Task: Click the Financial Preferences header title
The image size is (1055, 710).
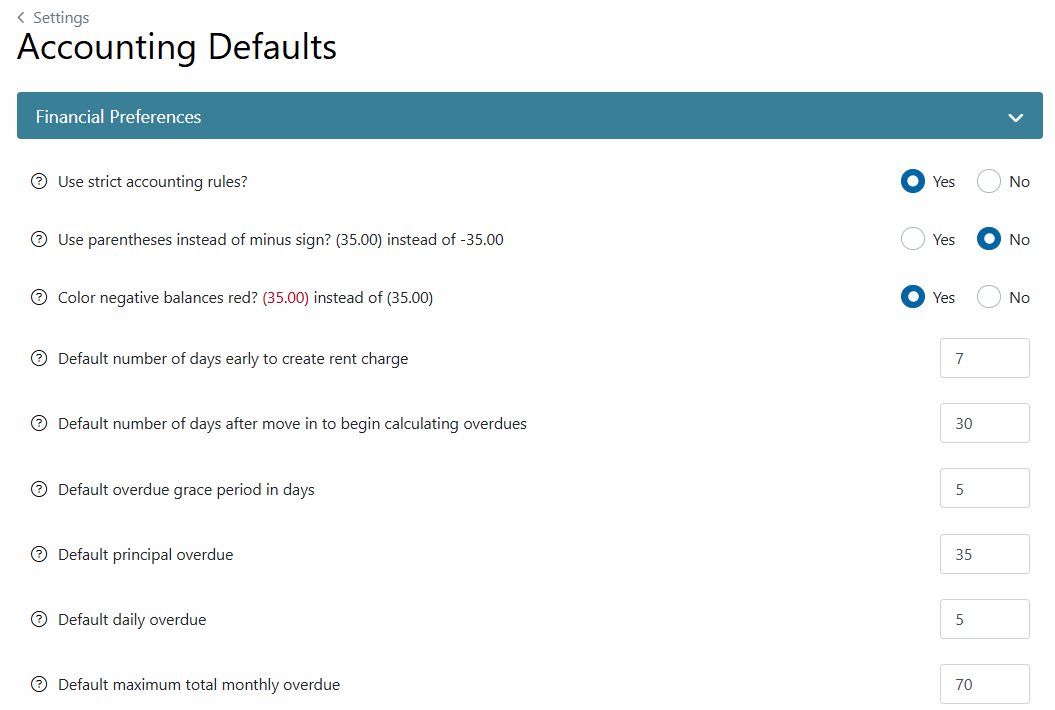Action: (118, 117)
